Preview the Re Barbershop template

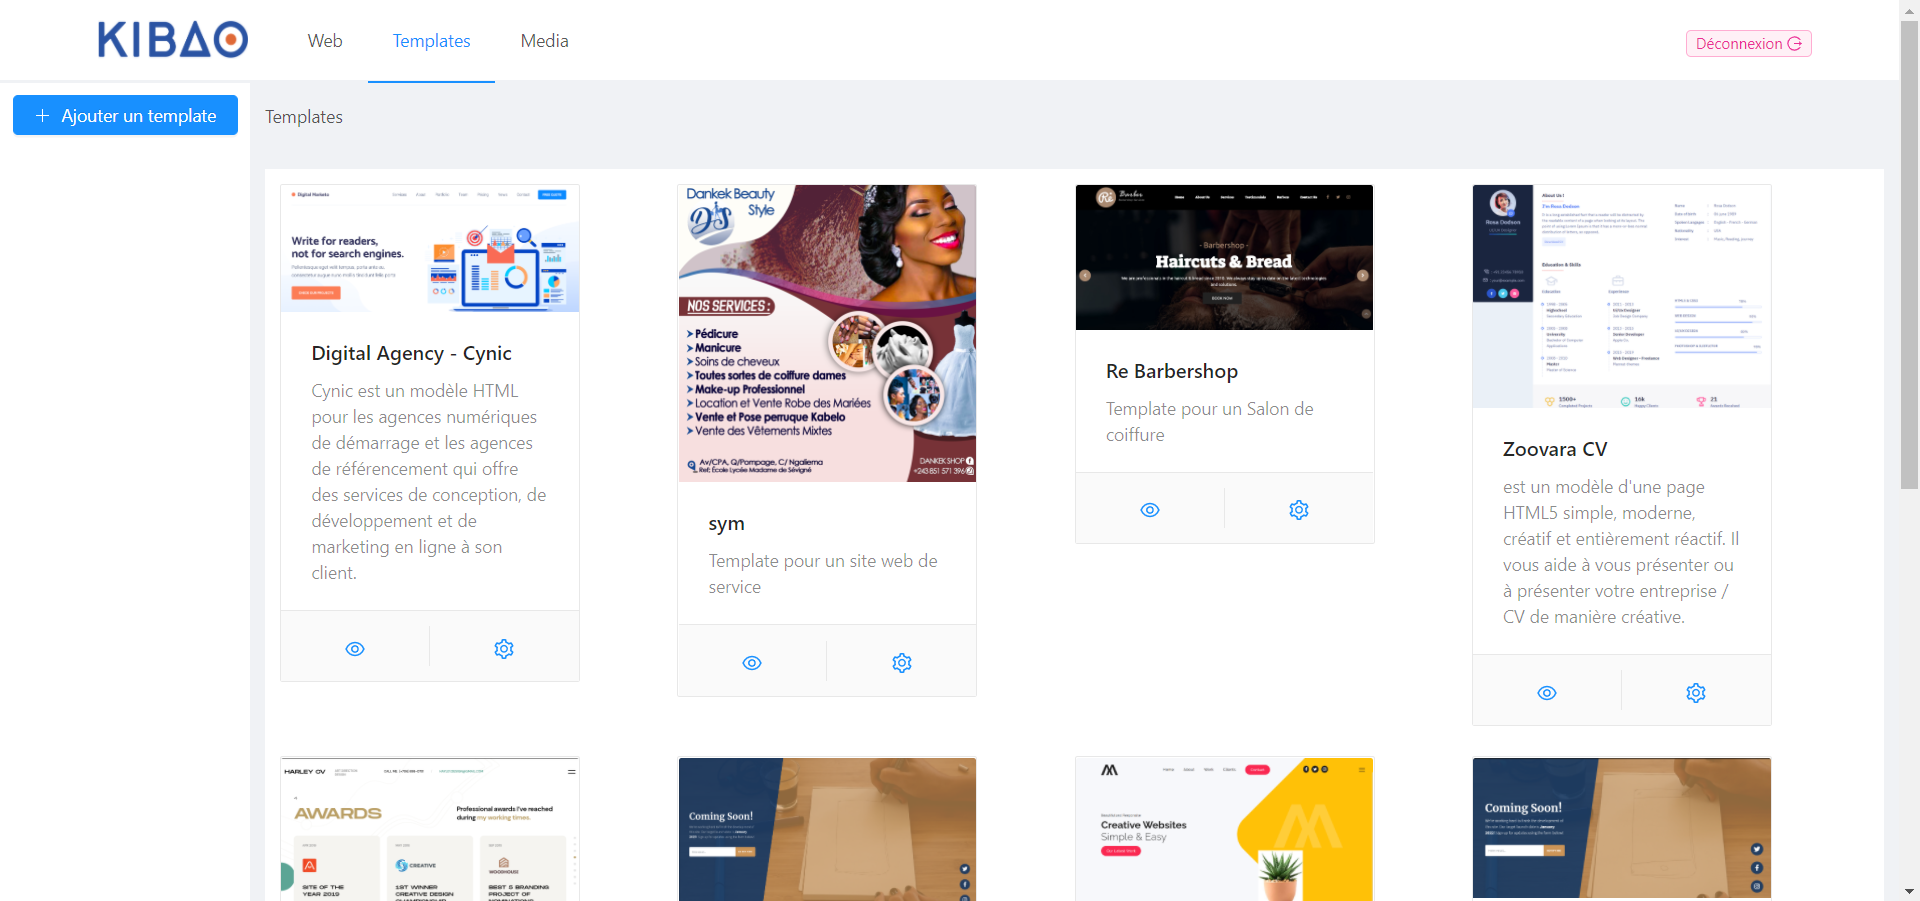1150,510
